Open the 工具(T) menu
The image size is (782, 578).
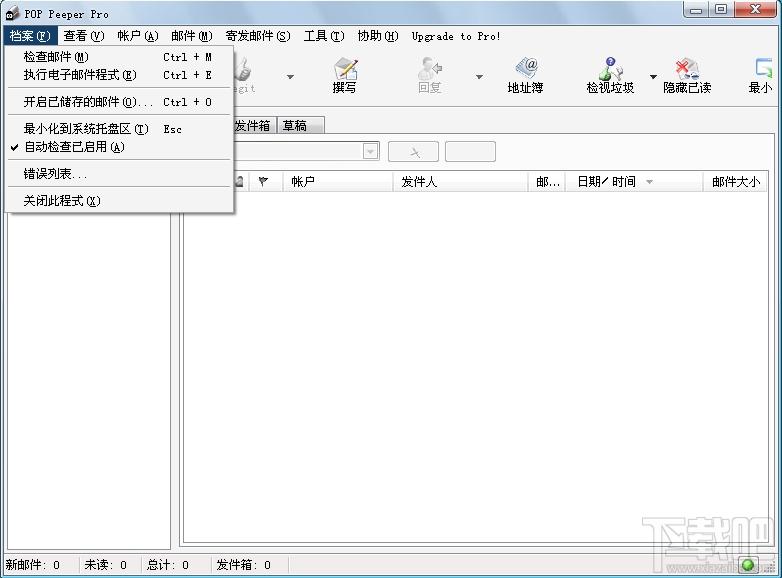pyautogui.click(x=324, y=36)
